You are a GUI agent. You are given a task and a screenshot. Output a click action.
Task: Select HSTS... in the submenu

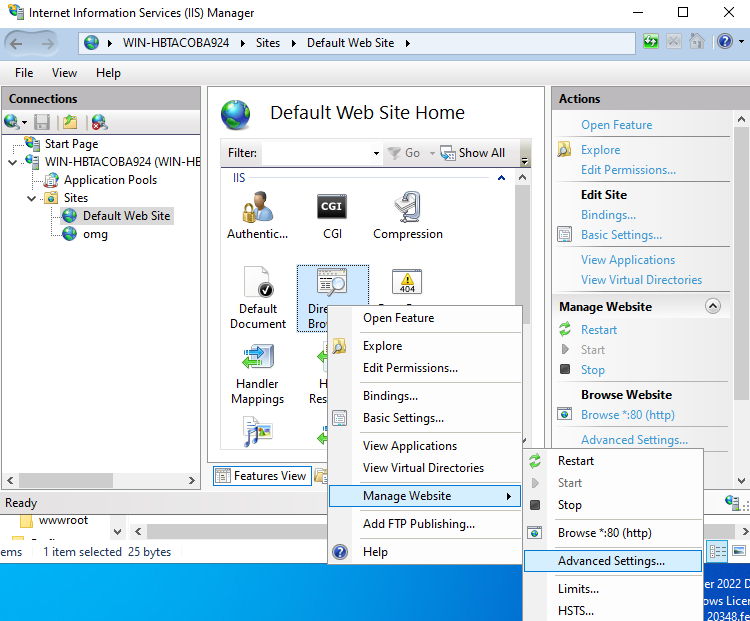click(613, 610)
